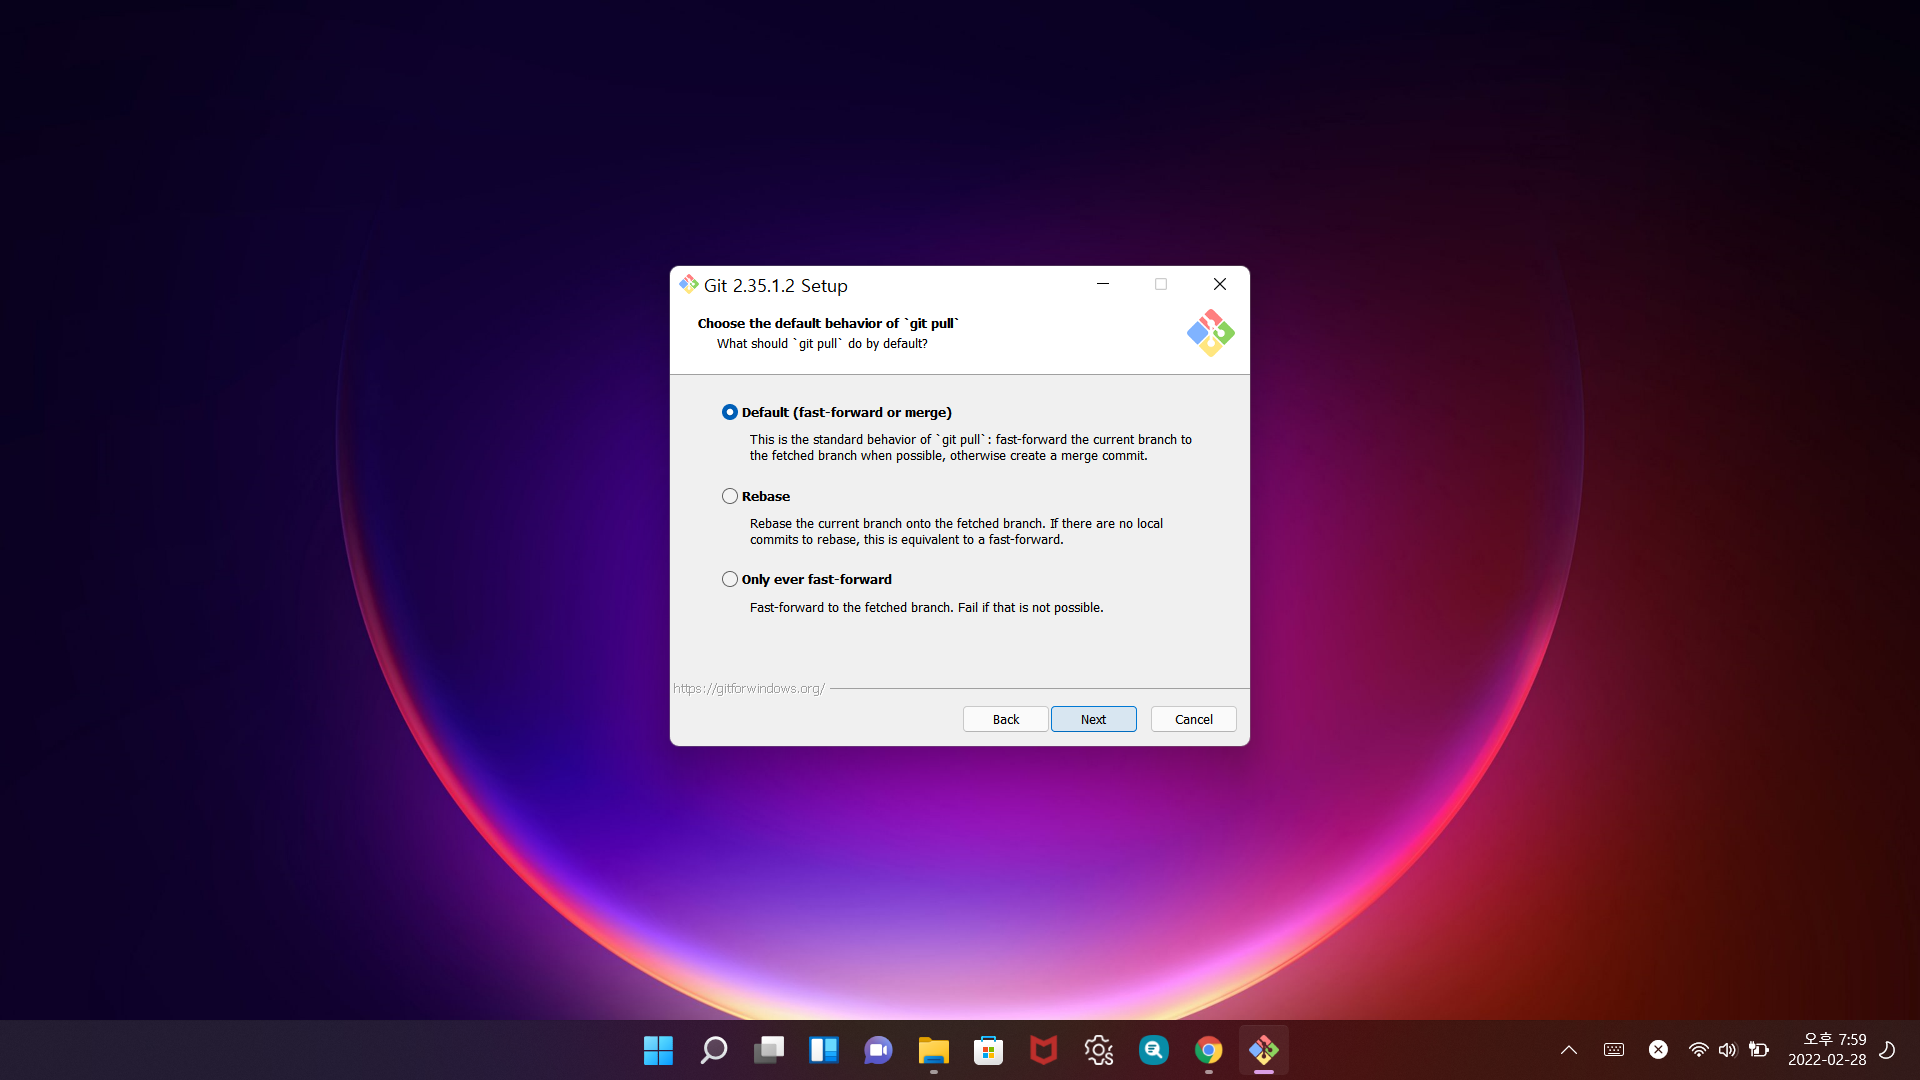Cancel the Git setup
Screen dimensions: 1920x1080
(1193, 719)
